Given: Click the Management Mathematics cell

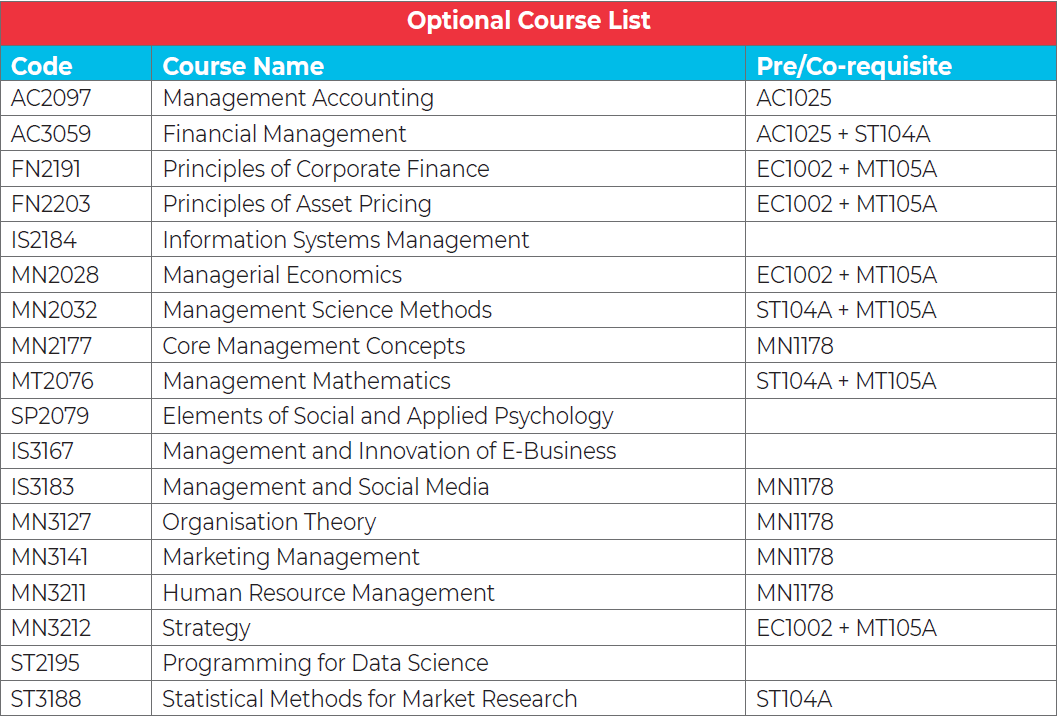Looking at the screenshot, I should (306, 381).
